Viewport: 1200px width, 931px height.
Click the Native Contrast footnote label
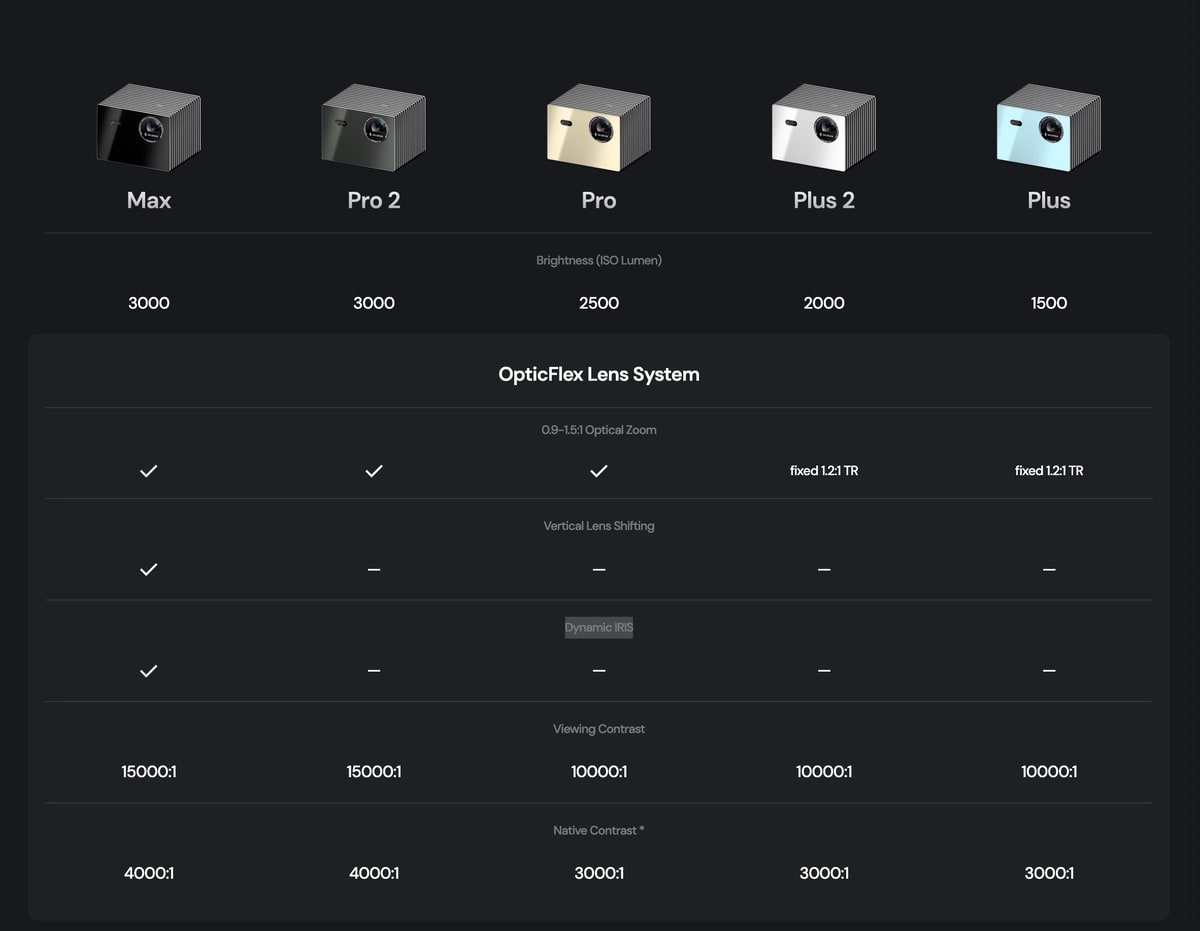click(599, 830)
